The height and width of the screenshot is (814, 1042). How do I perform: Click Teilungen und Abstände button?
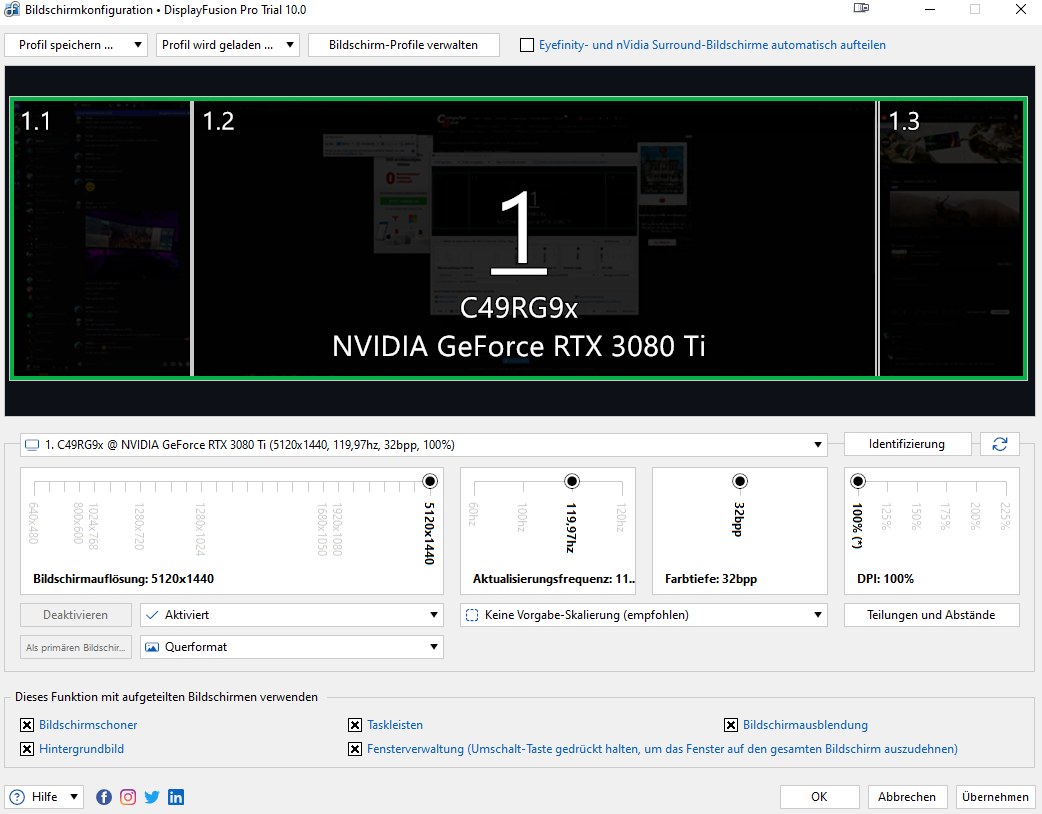coord(931,615)
